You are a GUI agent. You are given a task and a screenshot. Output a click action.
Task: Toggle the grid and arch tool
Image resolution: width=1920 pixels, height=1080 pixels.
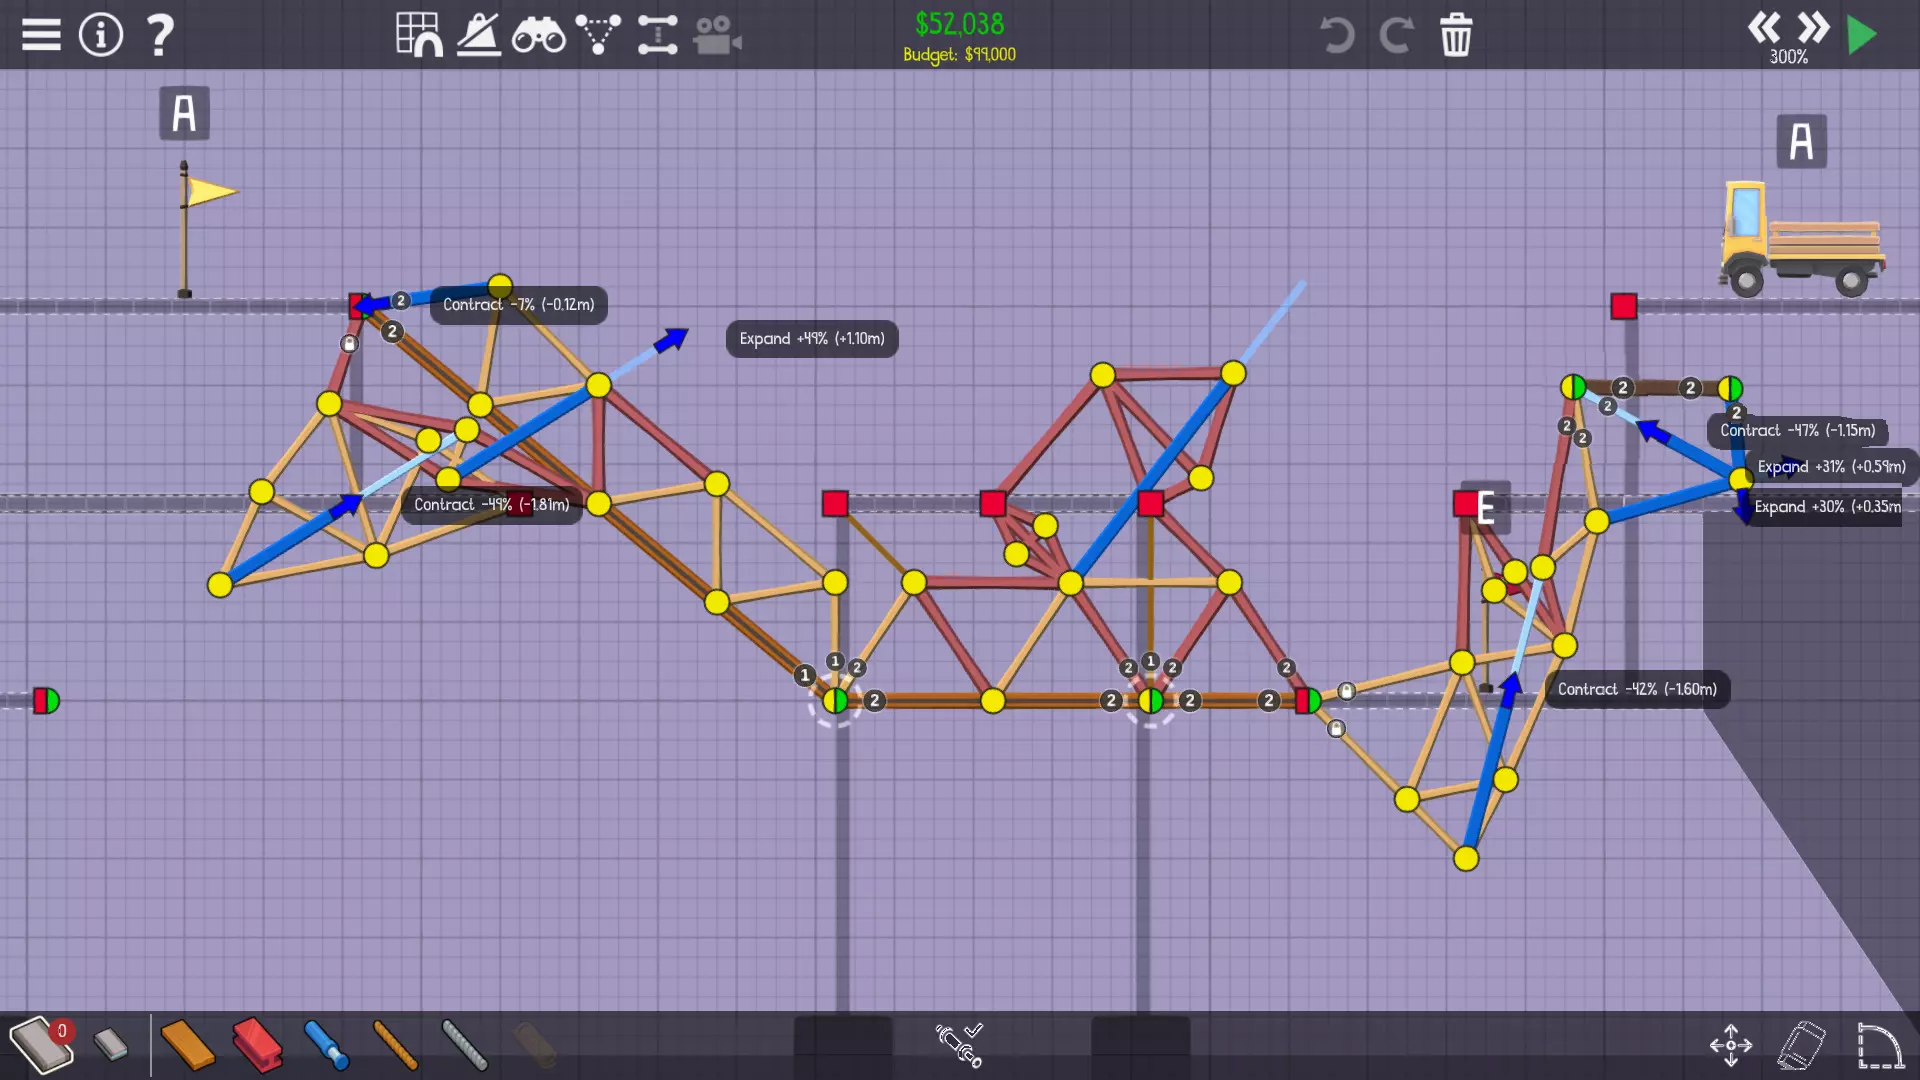pyautogui.click(x=419, y=35)
